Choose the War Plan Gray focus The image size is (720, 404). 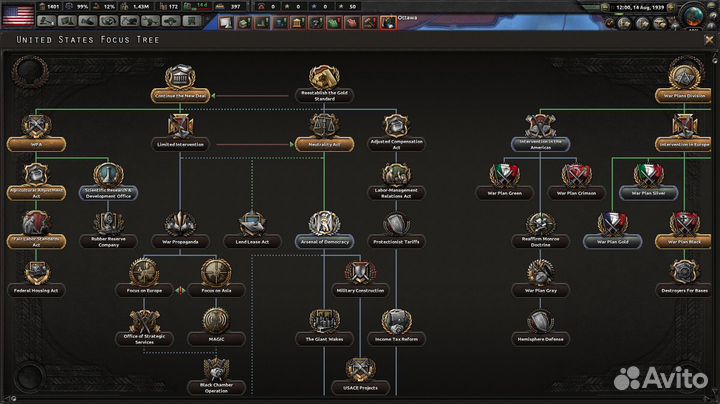coord(540,280)
